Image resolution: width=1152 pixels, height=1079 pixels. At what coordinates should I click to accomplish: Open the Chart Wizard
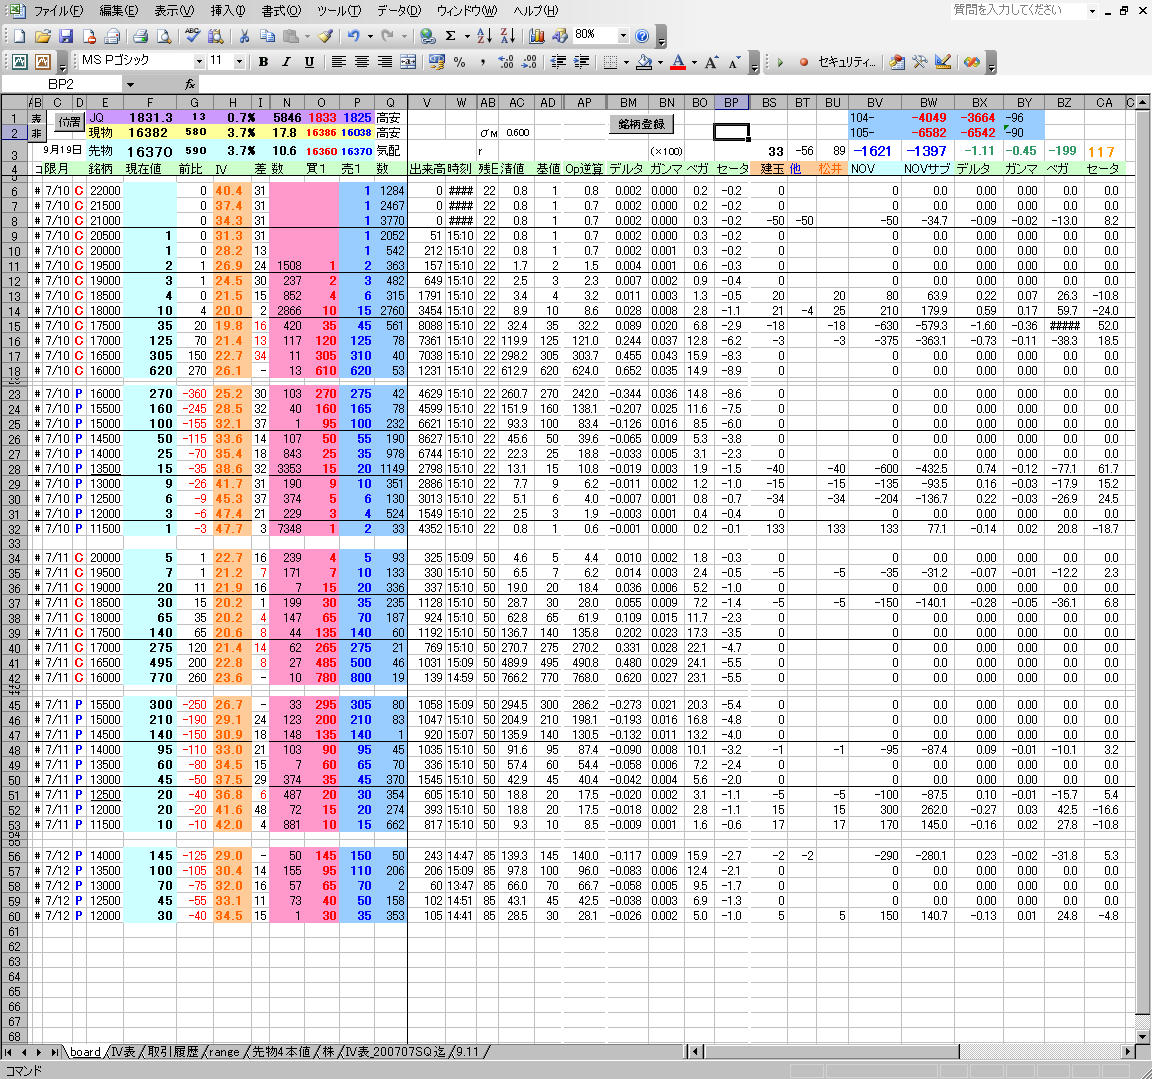pos(537,36)
